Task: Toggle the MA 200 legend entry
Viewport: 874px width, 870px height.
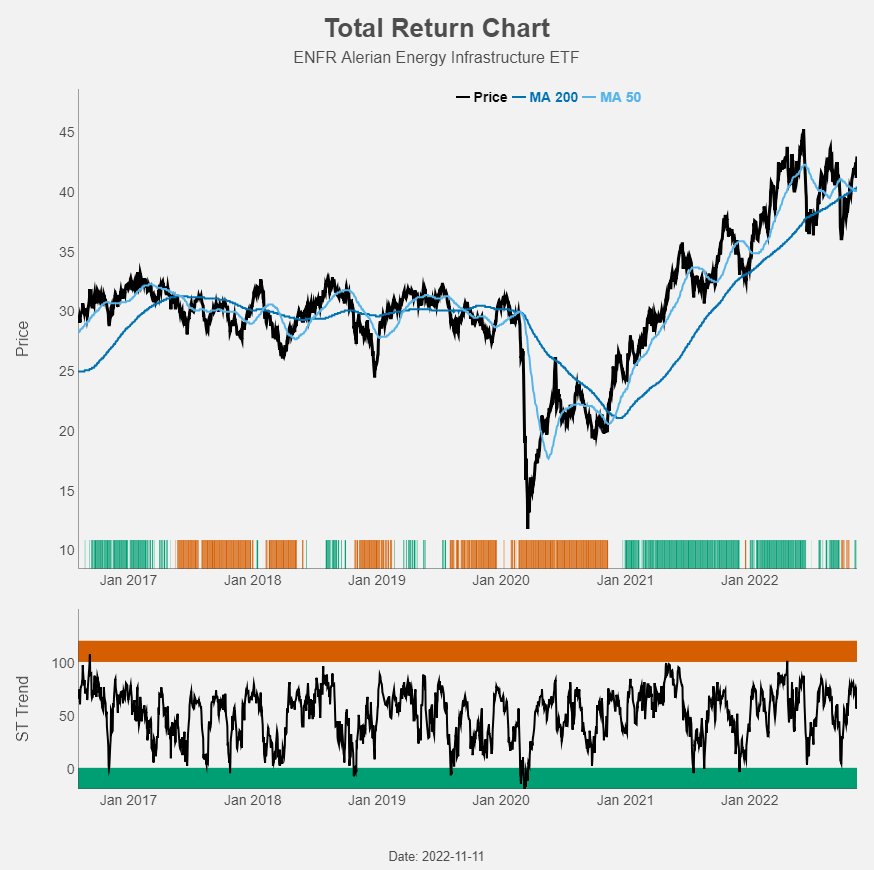Action: click(545, 98)
